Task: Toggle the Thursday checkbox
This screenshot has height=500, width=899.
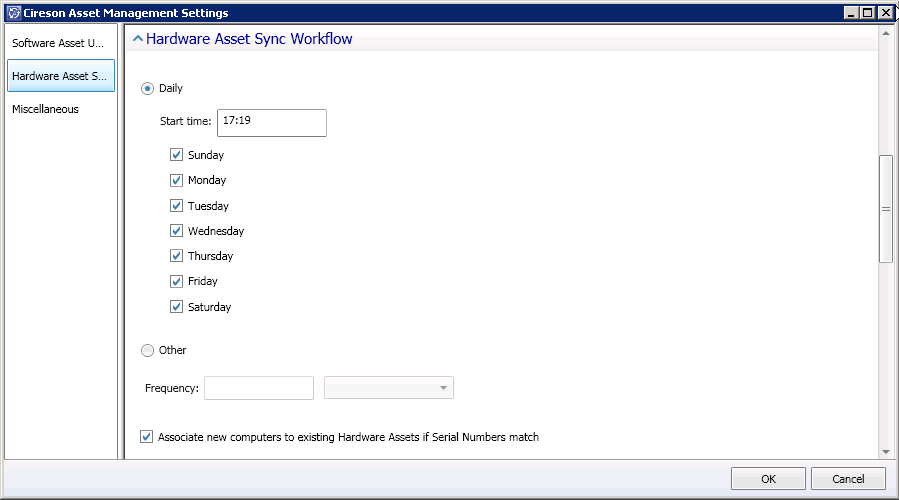Action: click(x=177, y=256)
